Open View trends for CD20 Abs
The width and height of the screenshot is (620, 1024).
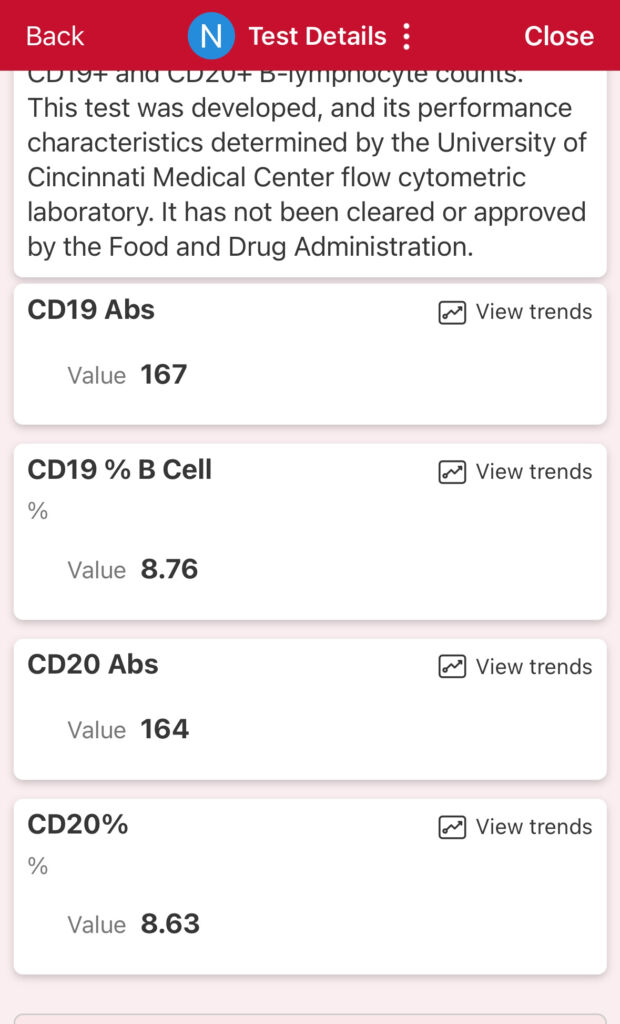533,667
